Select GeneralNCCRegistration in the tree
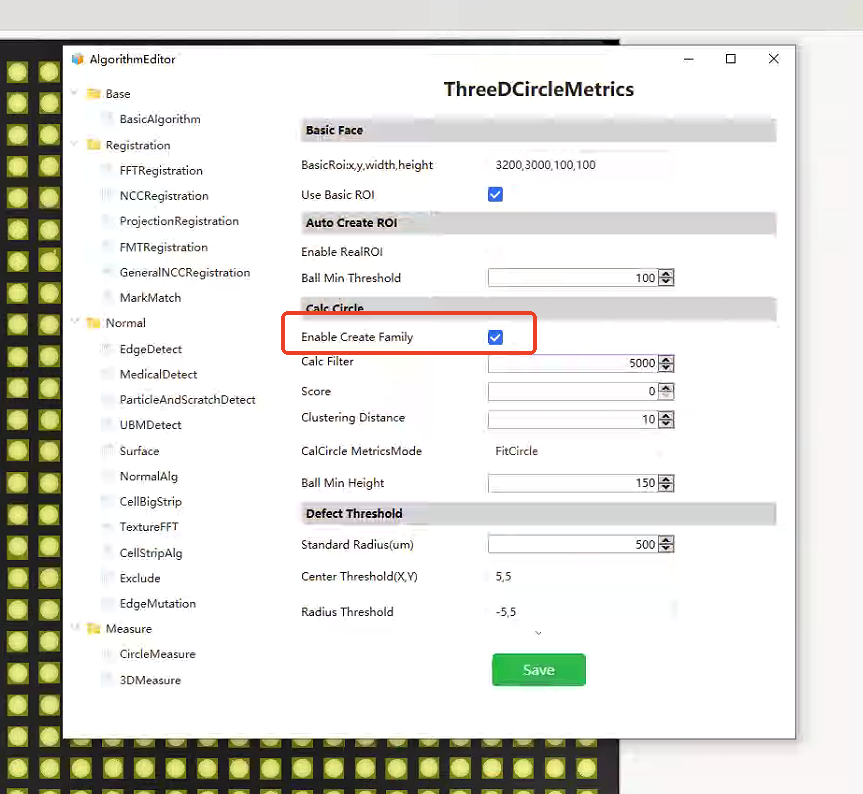 click(x=185, y=272)
